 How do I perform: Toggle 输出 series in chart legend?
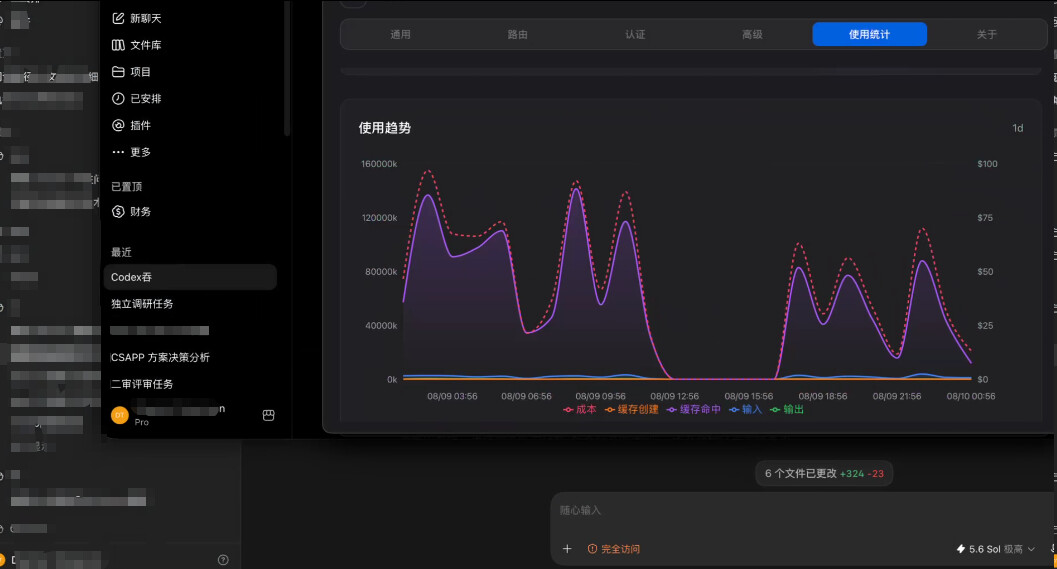click(x=787, y=409)
